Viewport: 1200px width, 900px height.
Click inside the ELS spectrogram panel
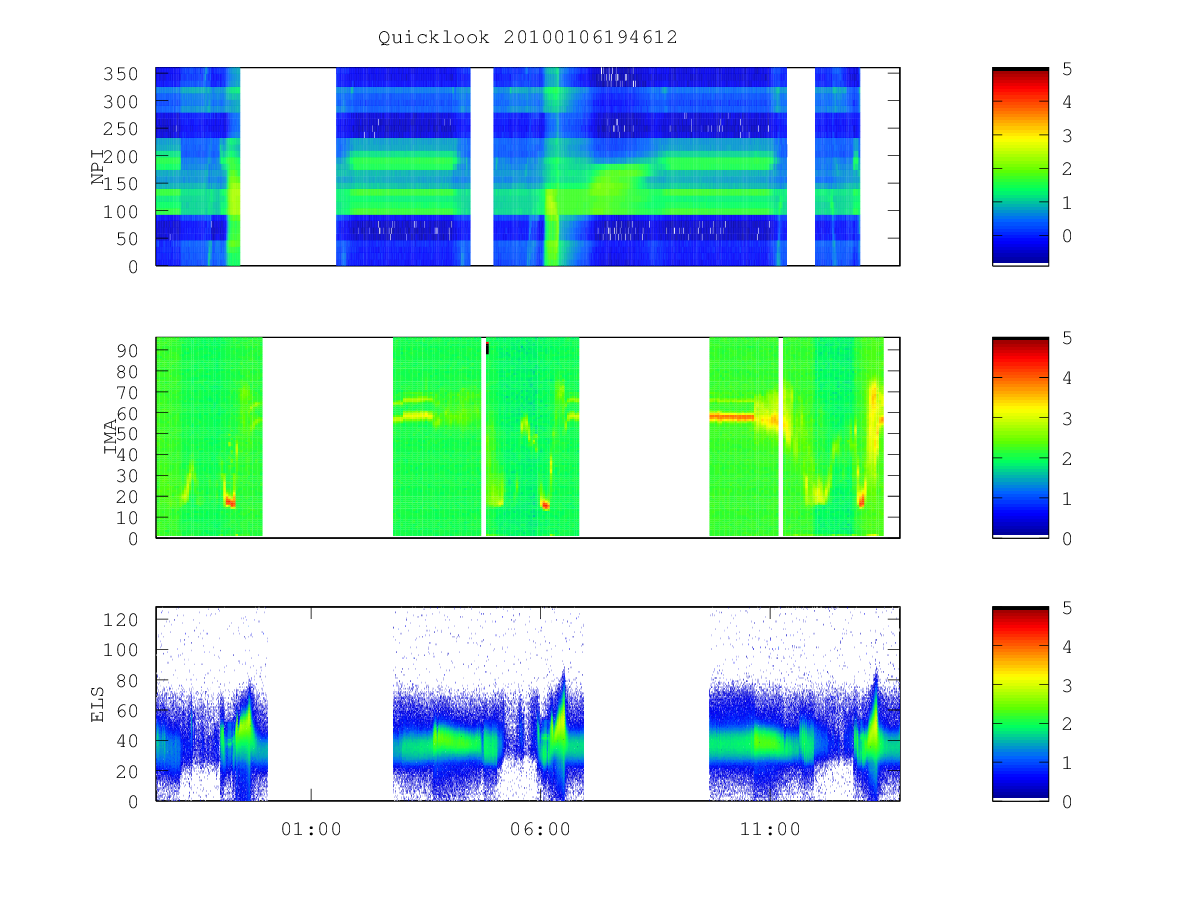click(528, 704)
